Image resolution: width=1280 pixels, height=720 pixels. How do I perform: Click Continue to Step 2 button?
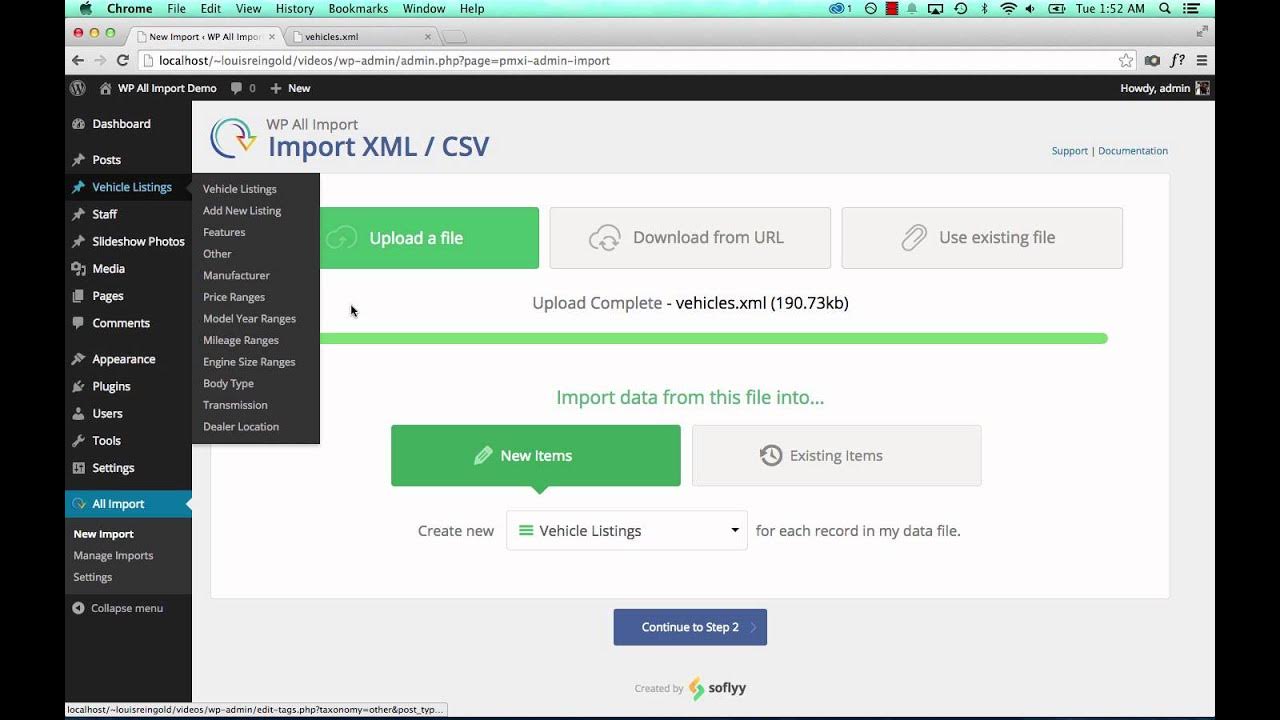(690, 627)
